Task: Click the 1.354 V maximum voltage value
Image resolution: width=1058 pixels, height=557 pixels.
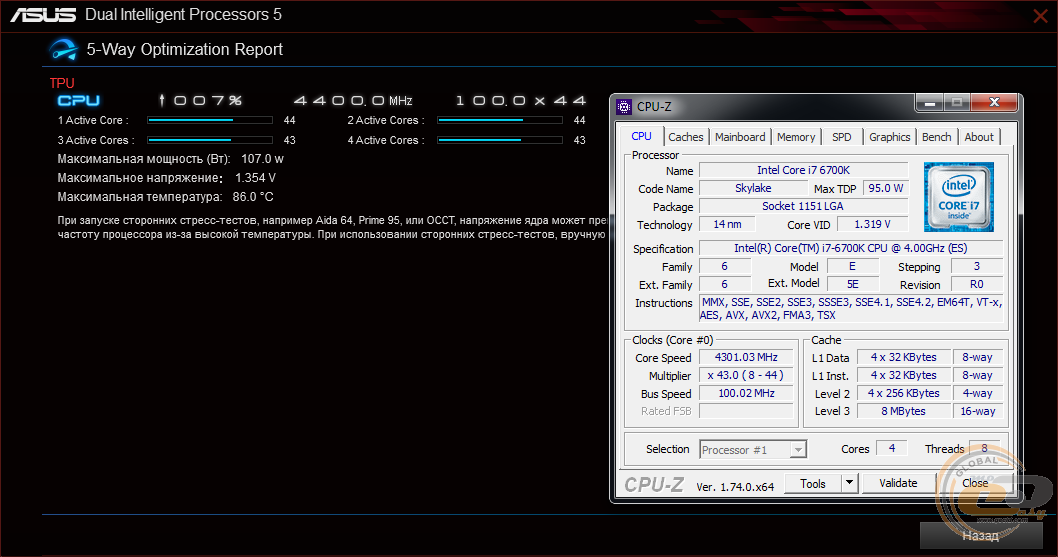Action: pyautogui.click(x=255, y=178)
